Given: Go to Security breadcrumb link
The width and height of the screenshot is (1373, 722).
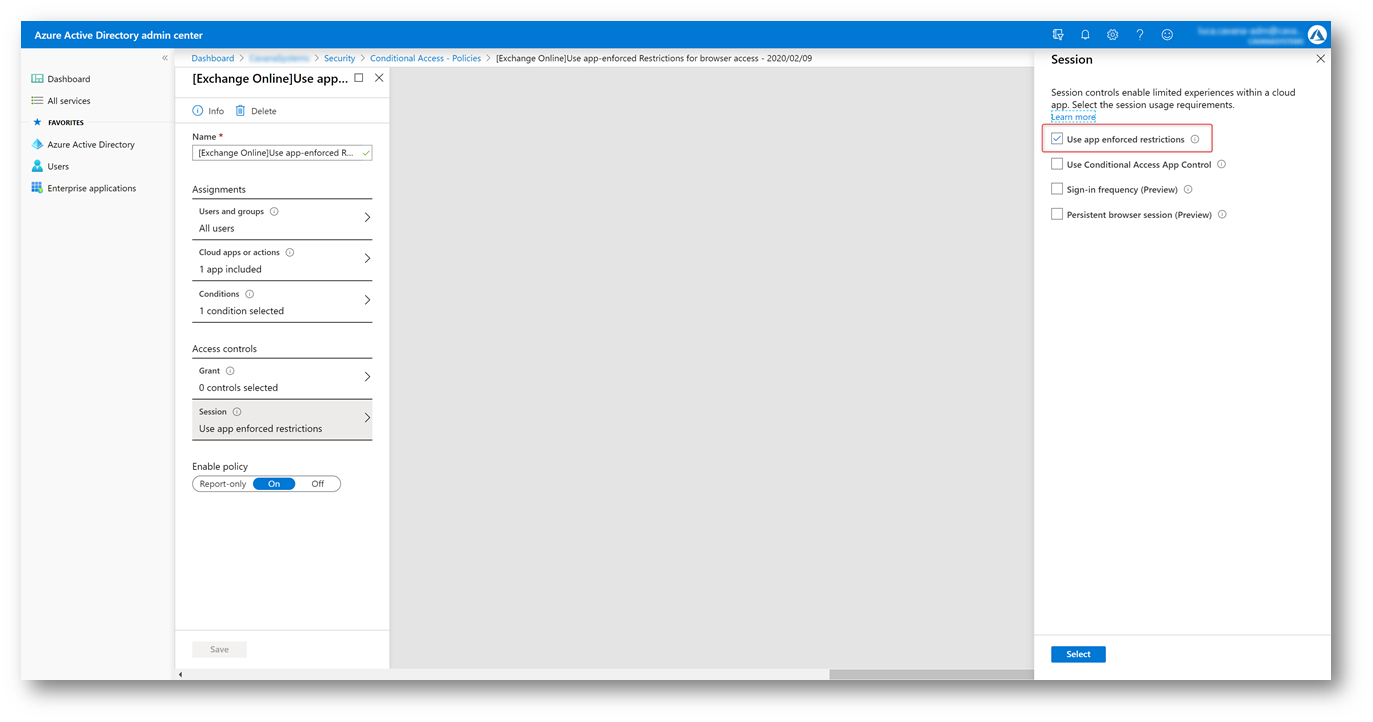Looking at the screenshot, I should point(340,59).
